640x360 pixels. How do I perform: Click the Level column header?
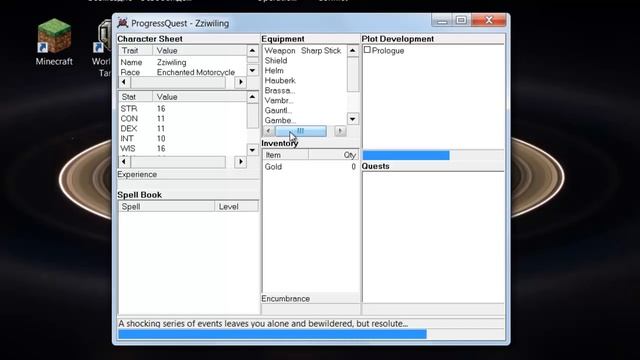[x=237, y=207]
